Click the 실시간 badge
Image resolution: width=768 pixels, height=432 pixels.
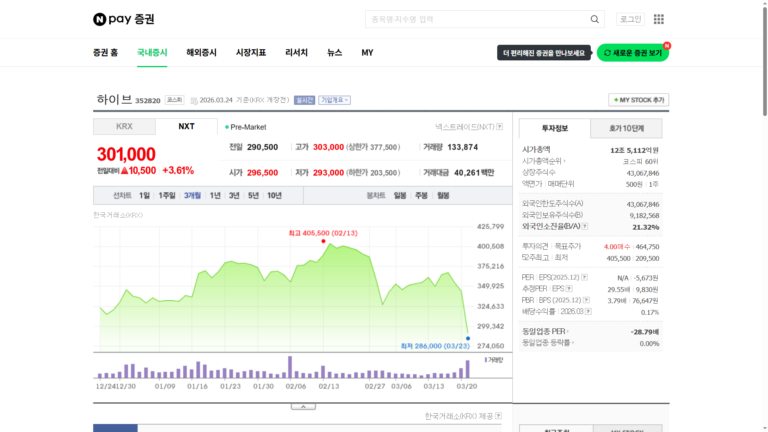pyautogui.click(x=304, y=100)
